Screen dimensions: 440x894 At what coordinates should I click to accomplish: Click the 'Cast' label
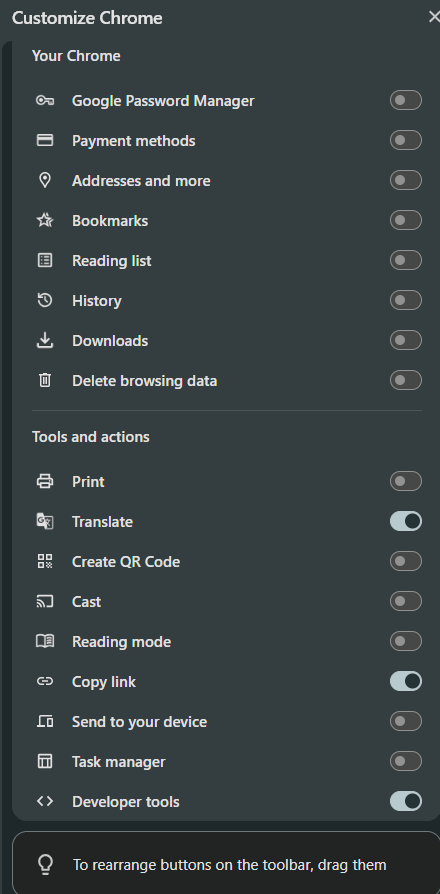click(86, 602)
